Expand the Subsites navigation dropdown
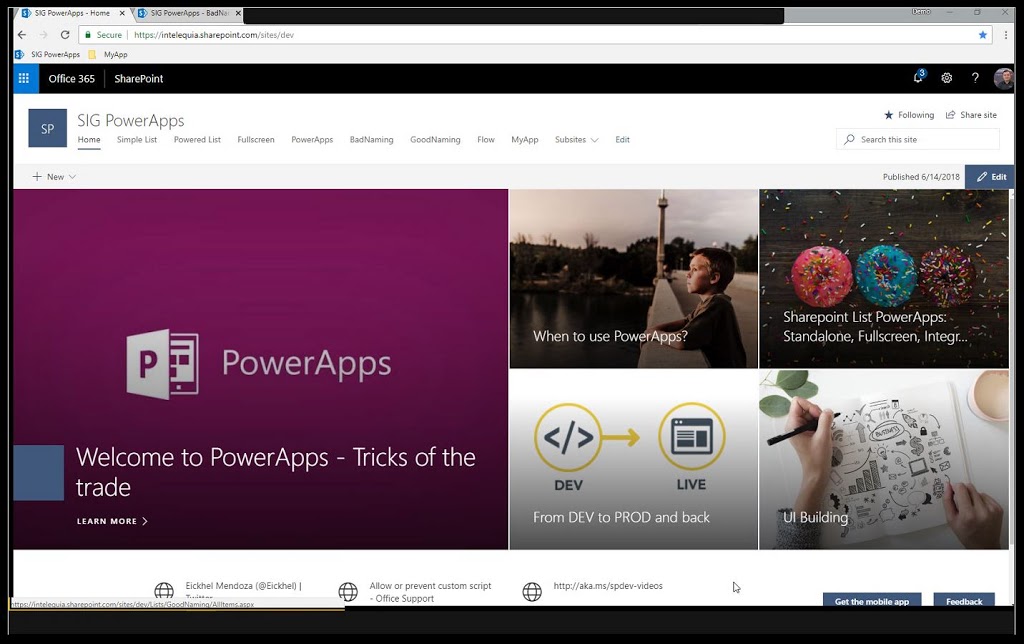Viewport: 1024px width, 644px height. tap(577, 140)
